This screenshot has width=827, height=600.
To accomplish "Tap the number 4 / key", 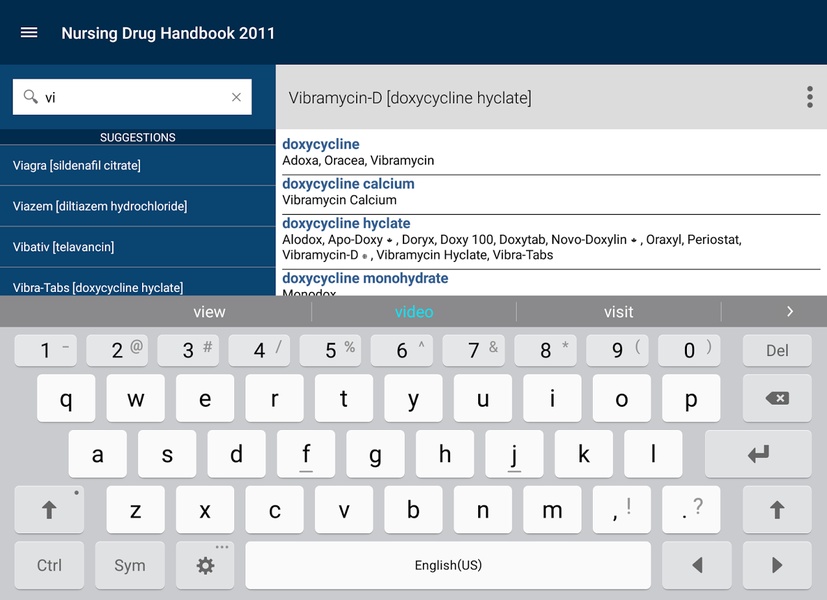I will click(259, 350).
